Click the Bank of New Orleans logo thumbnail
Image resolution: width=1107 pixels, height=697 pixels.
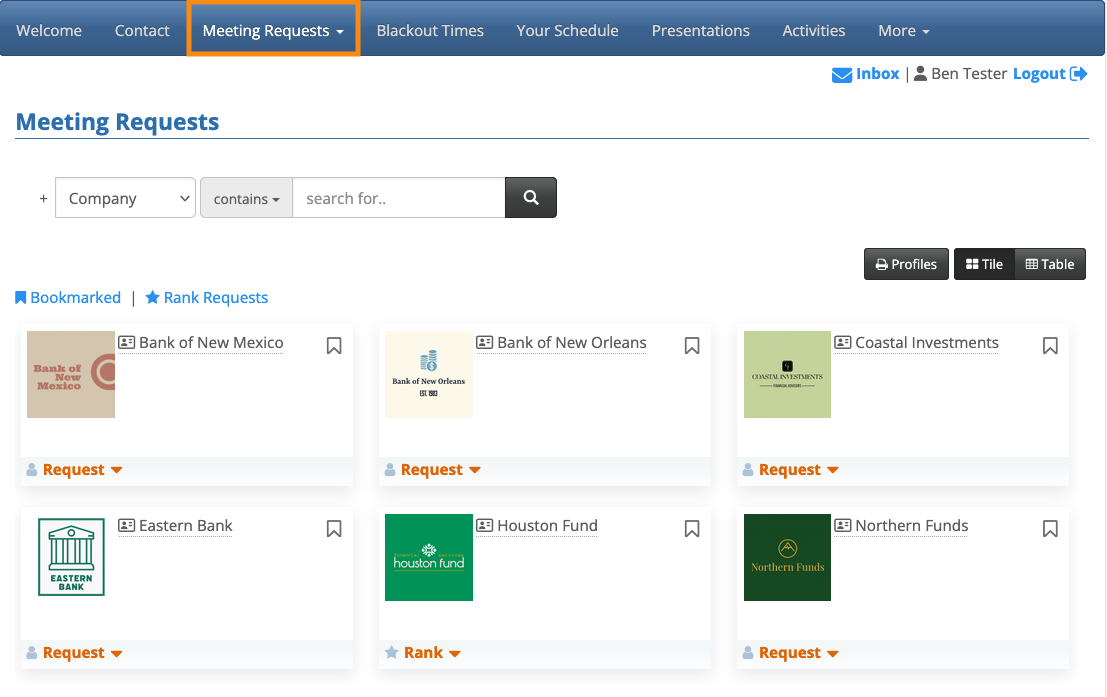[x=429, y=374]
